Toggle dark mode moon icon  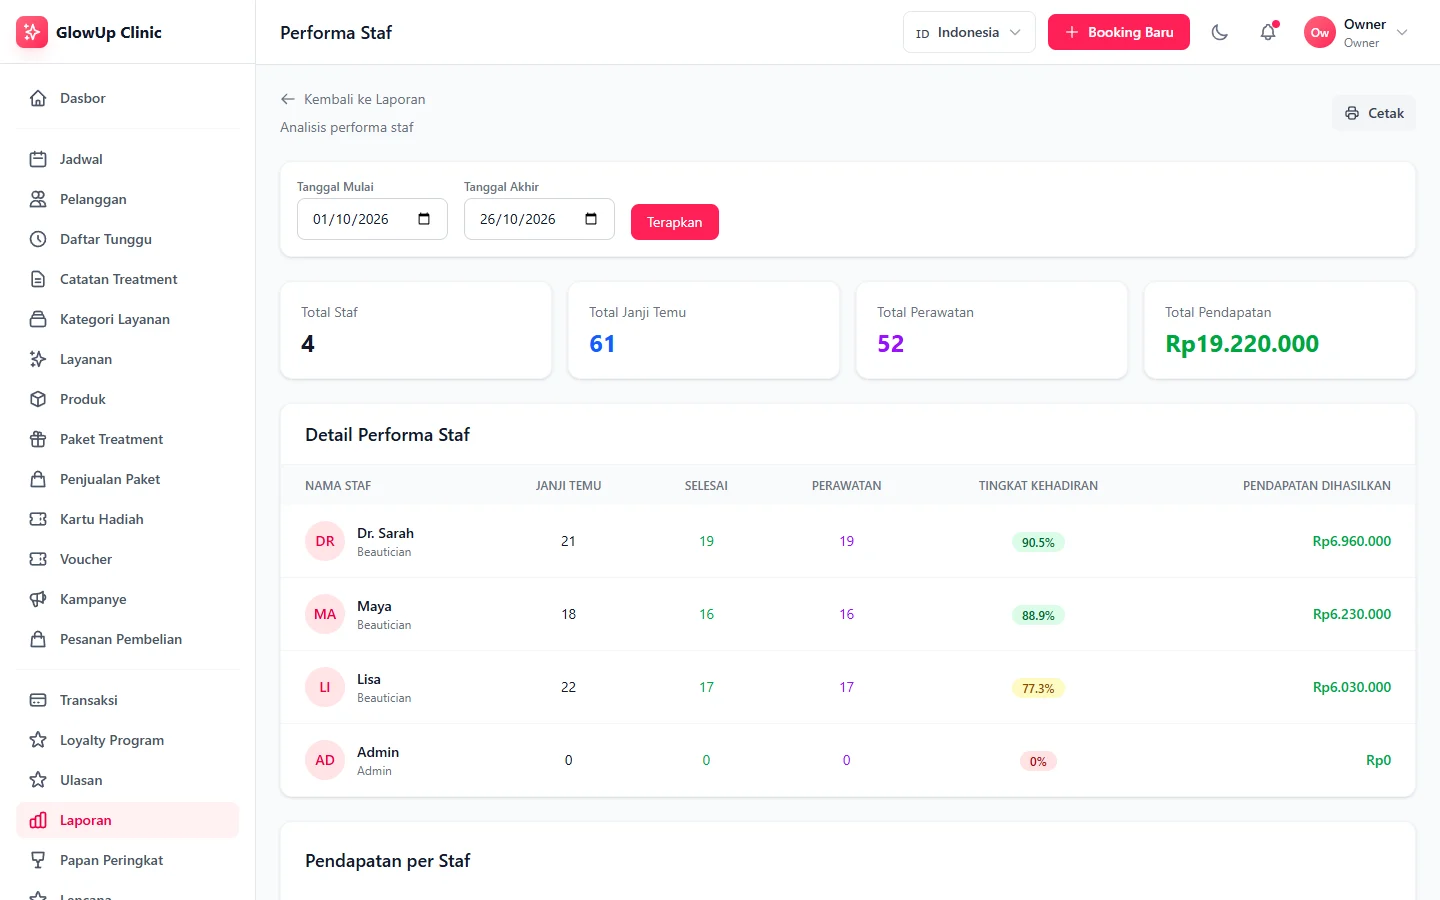coord(1220,32)
